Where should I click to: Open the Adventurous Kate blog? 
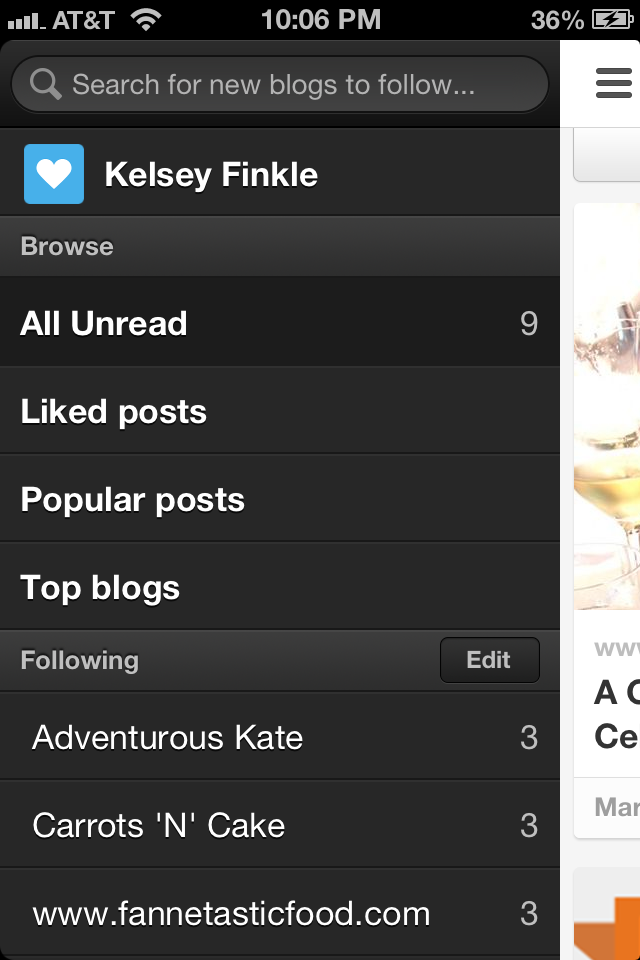click(168, 738)
